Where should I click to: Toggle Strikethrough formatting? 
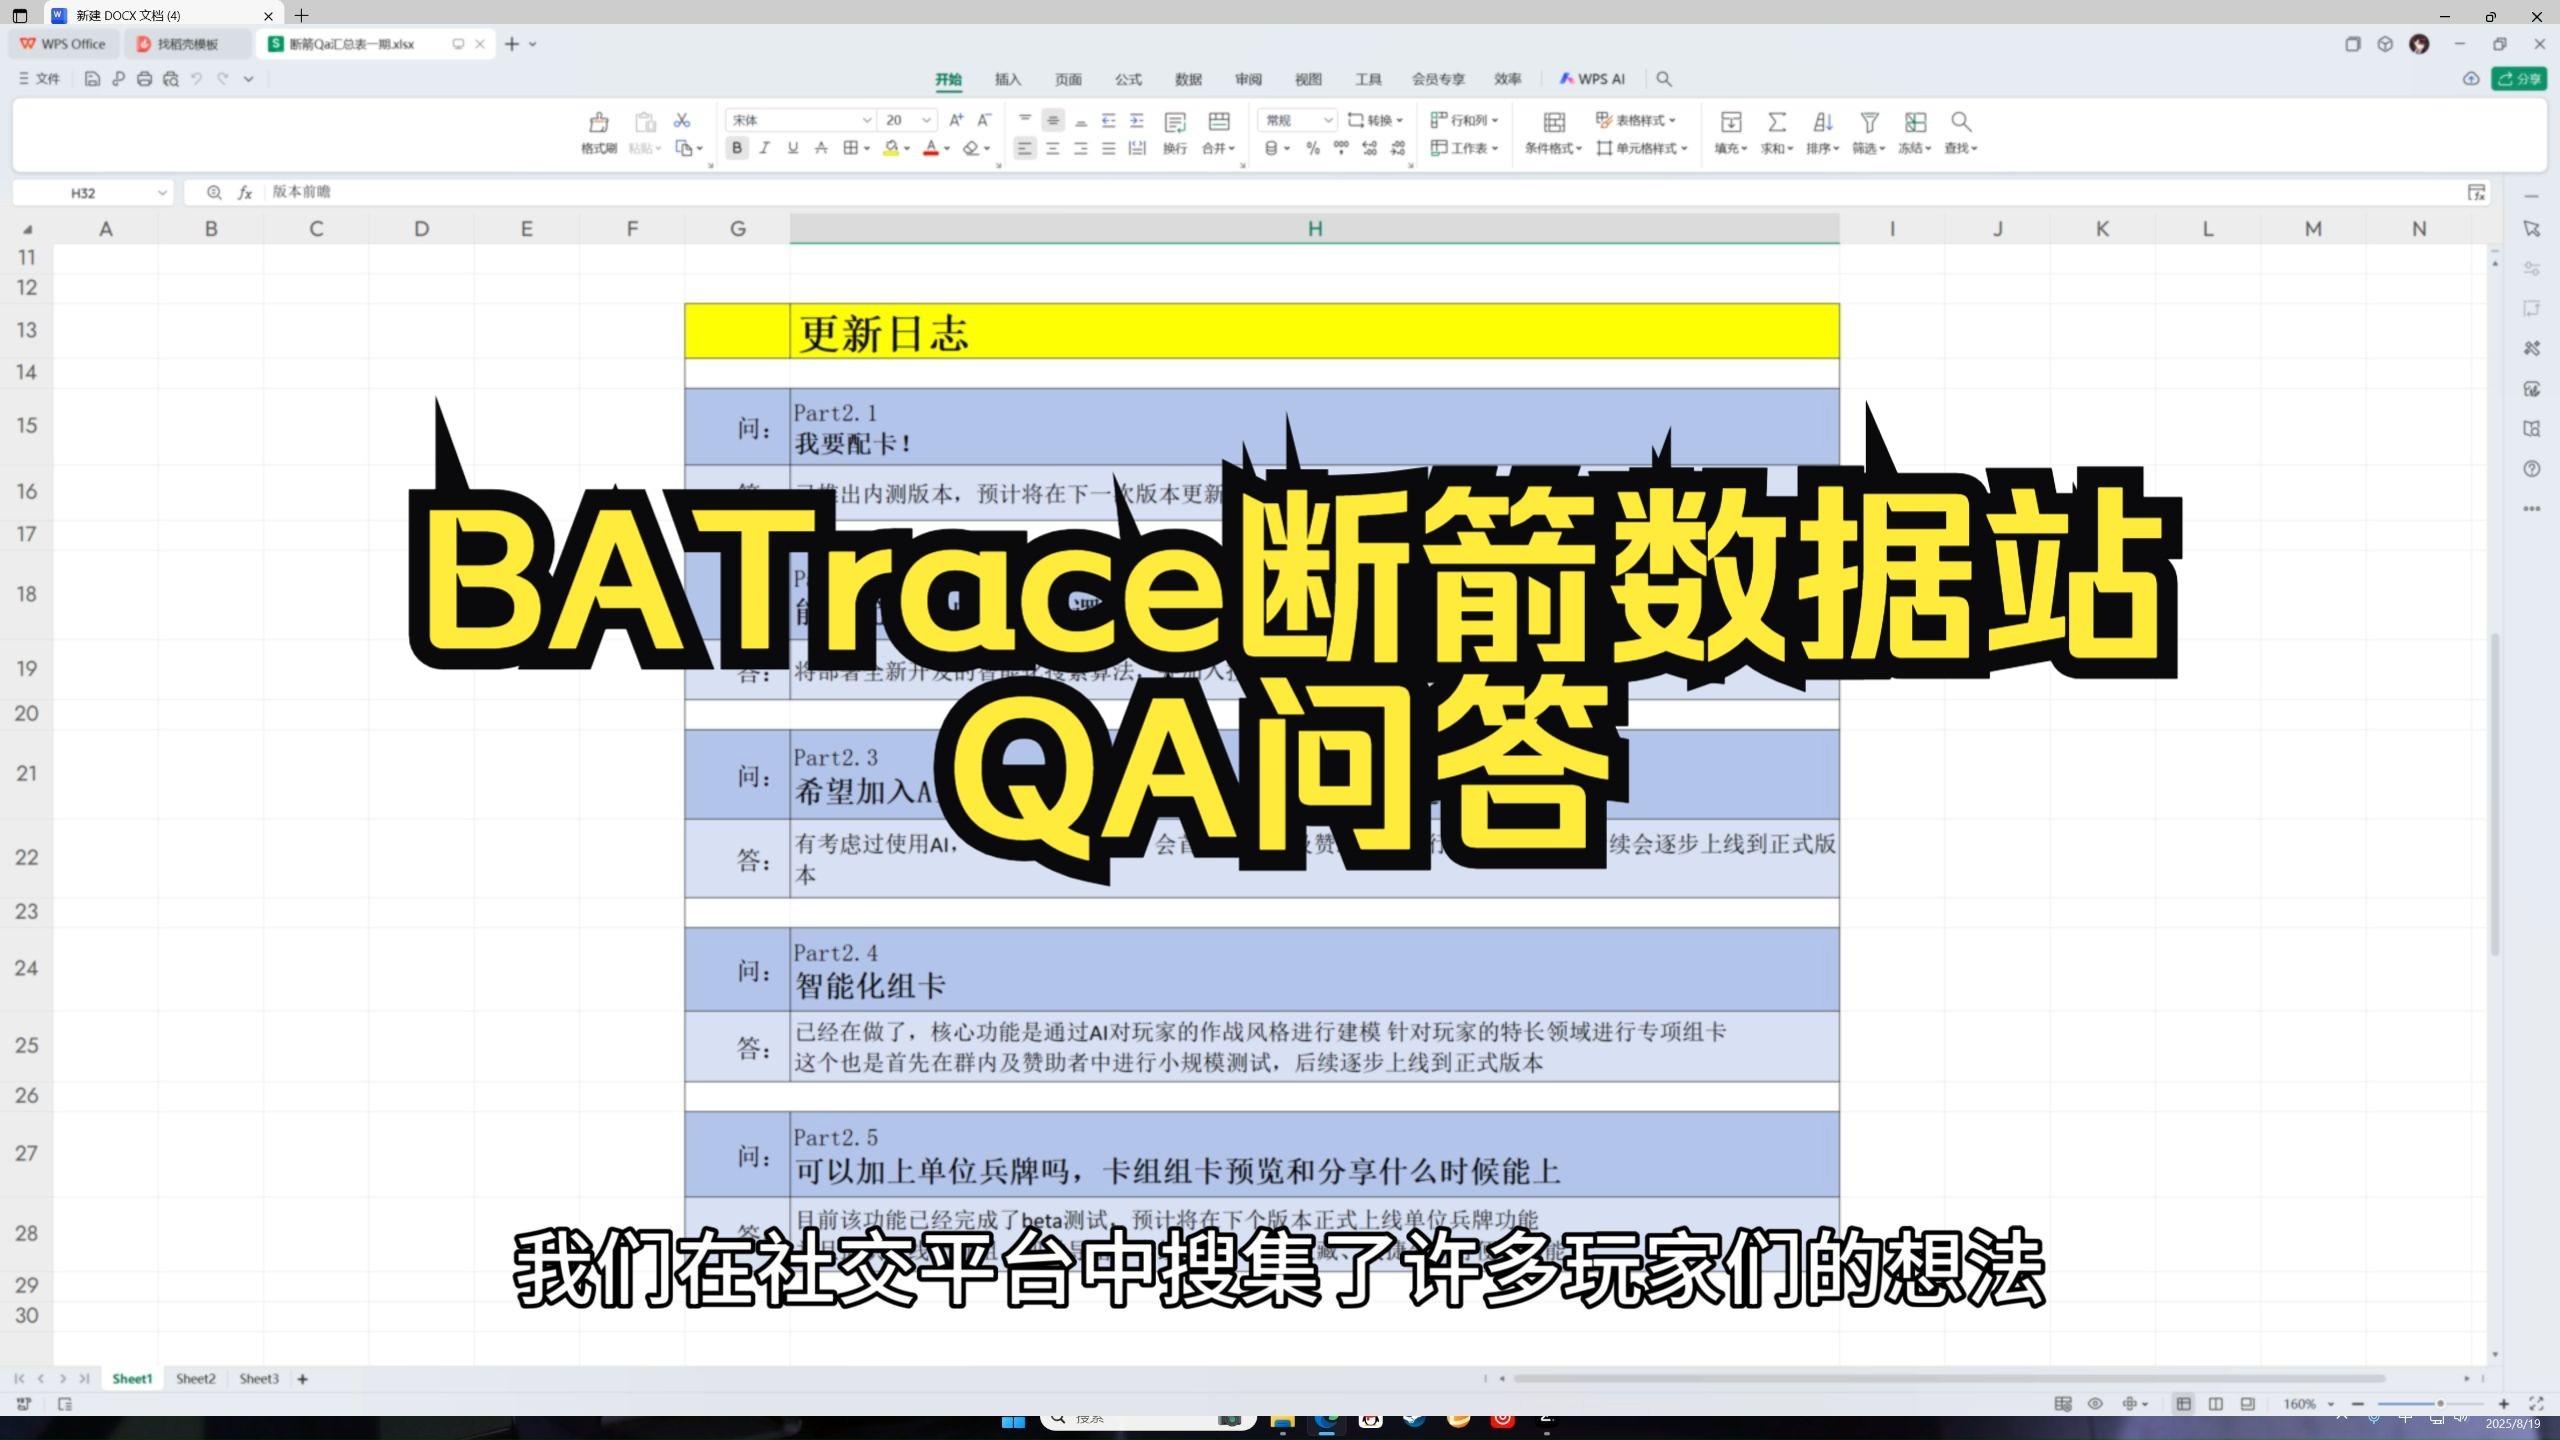coord(821,148)
